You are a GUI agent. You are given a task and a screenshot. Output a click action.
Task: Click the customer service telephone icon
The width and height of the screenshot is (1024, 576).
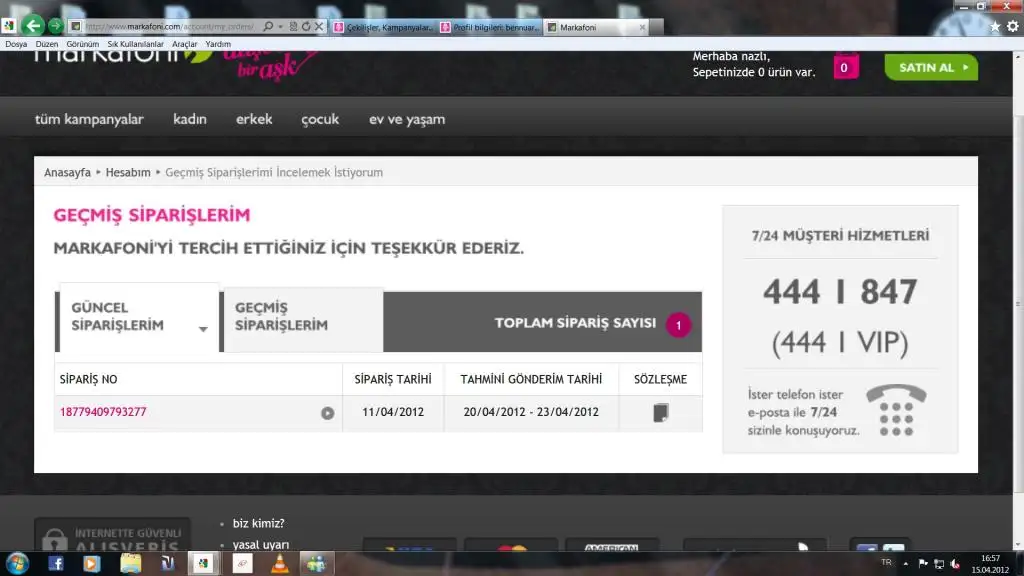(x=896, y=410)
